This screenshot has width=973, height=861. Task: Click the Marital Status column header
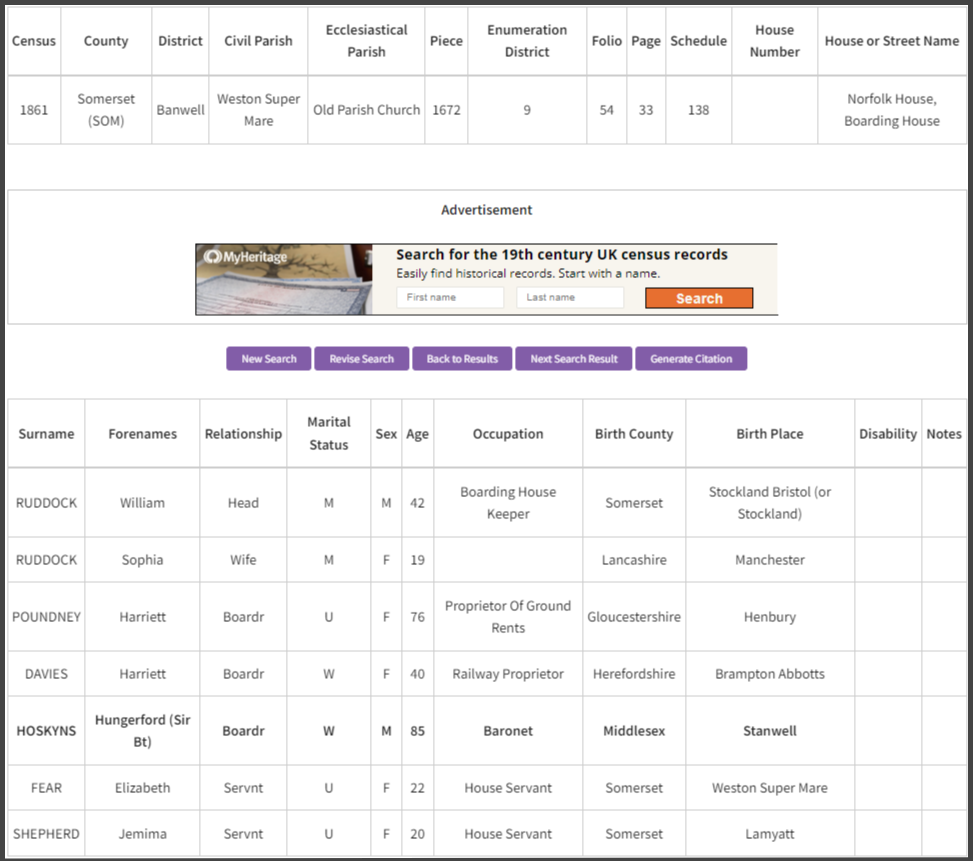[329, 433]
